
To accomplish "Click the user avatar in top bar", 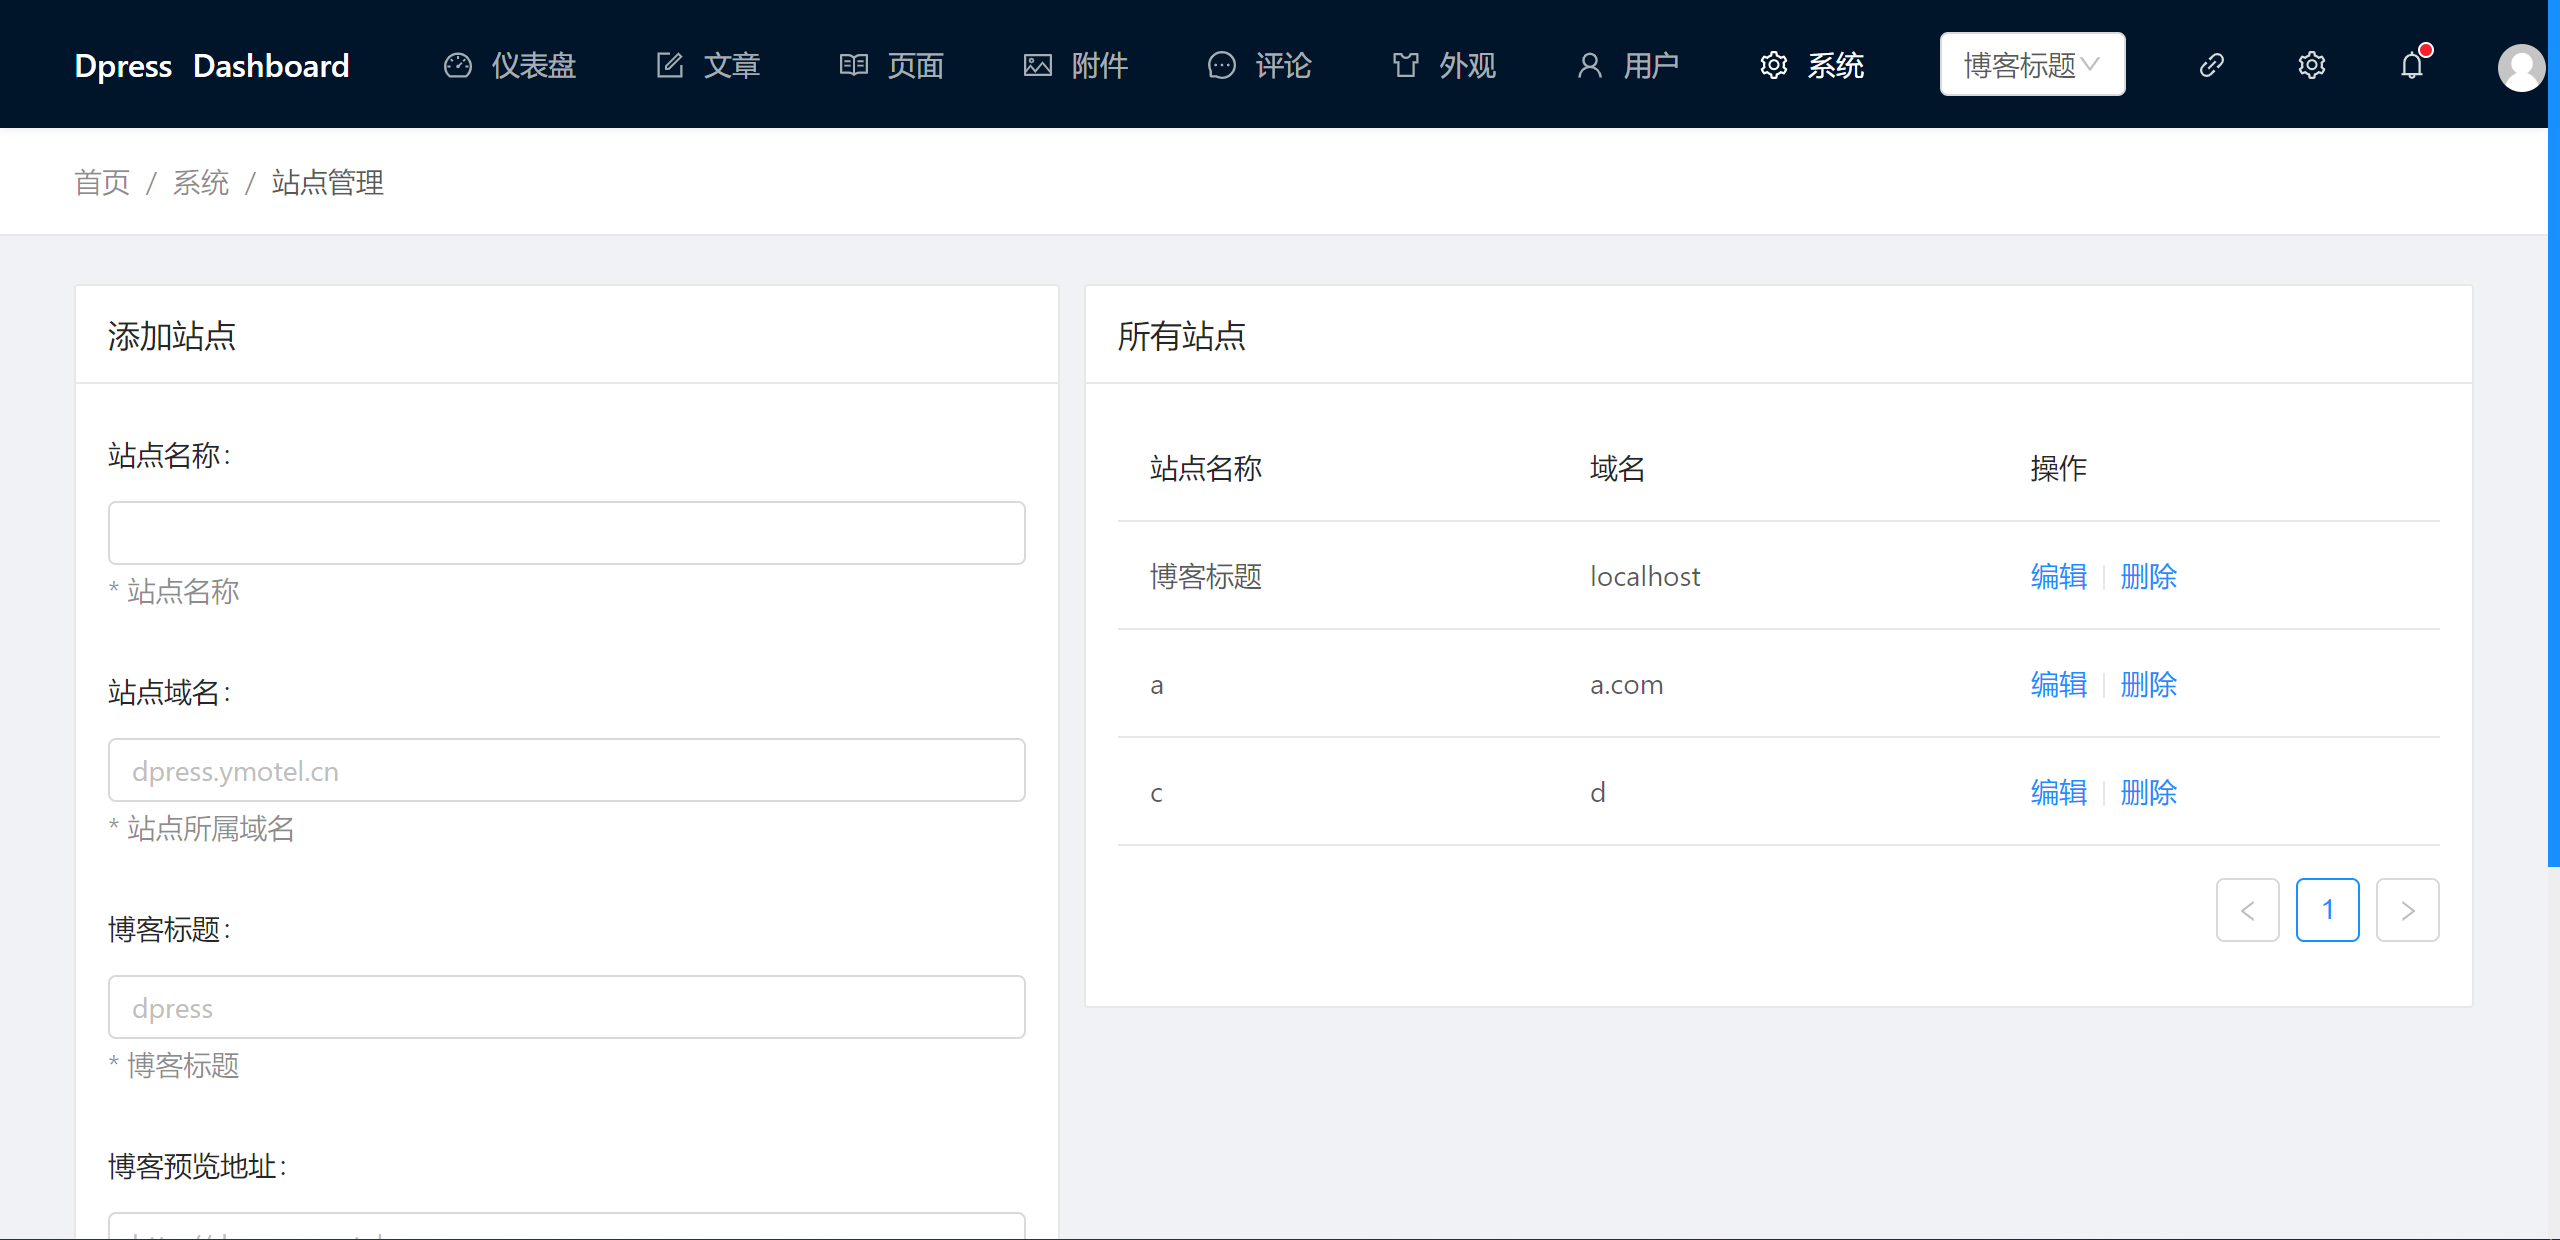I will [x=2521, y=67].
